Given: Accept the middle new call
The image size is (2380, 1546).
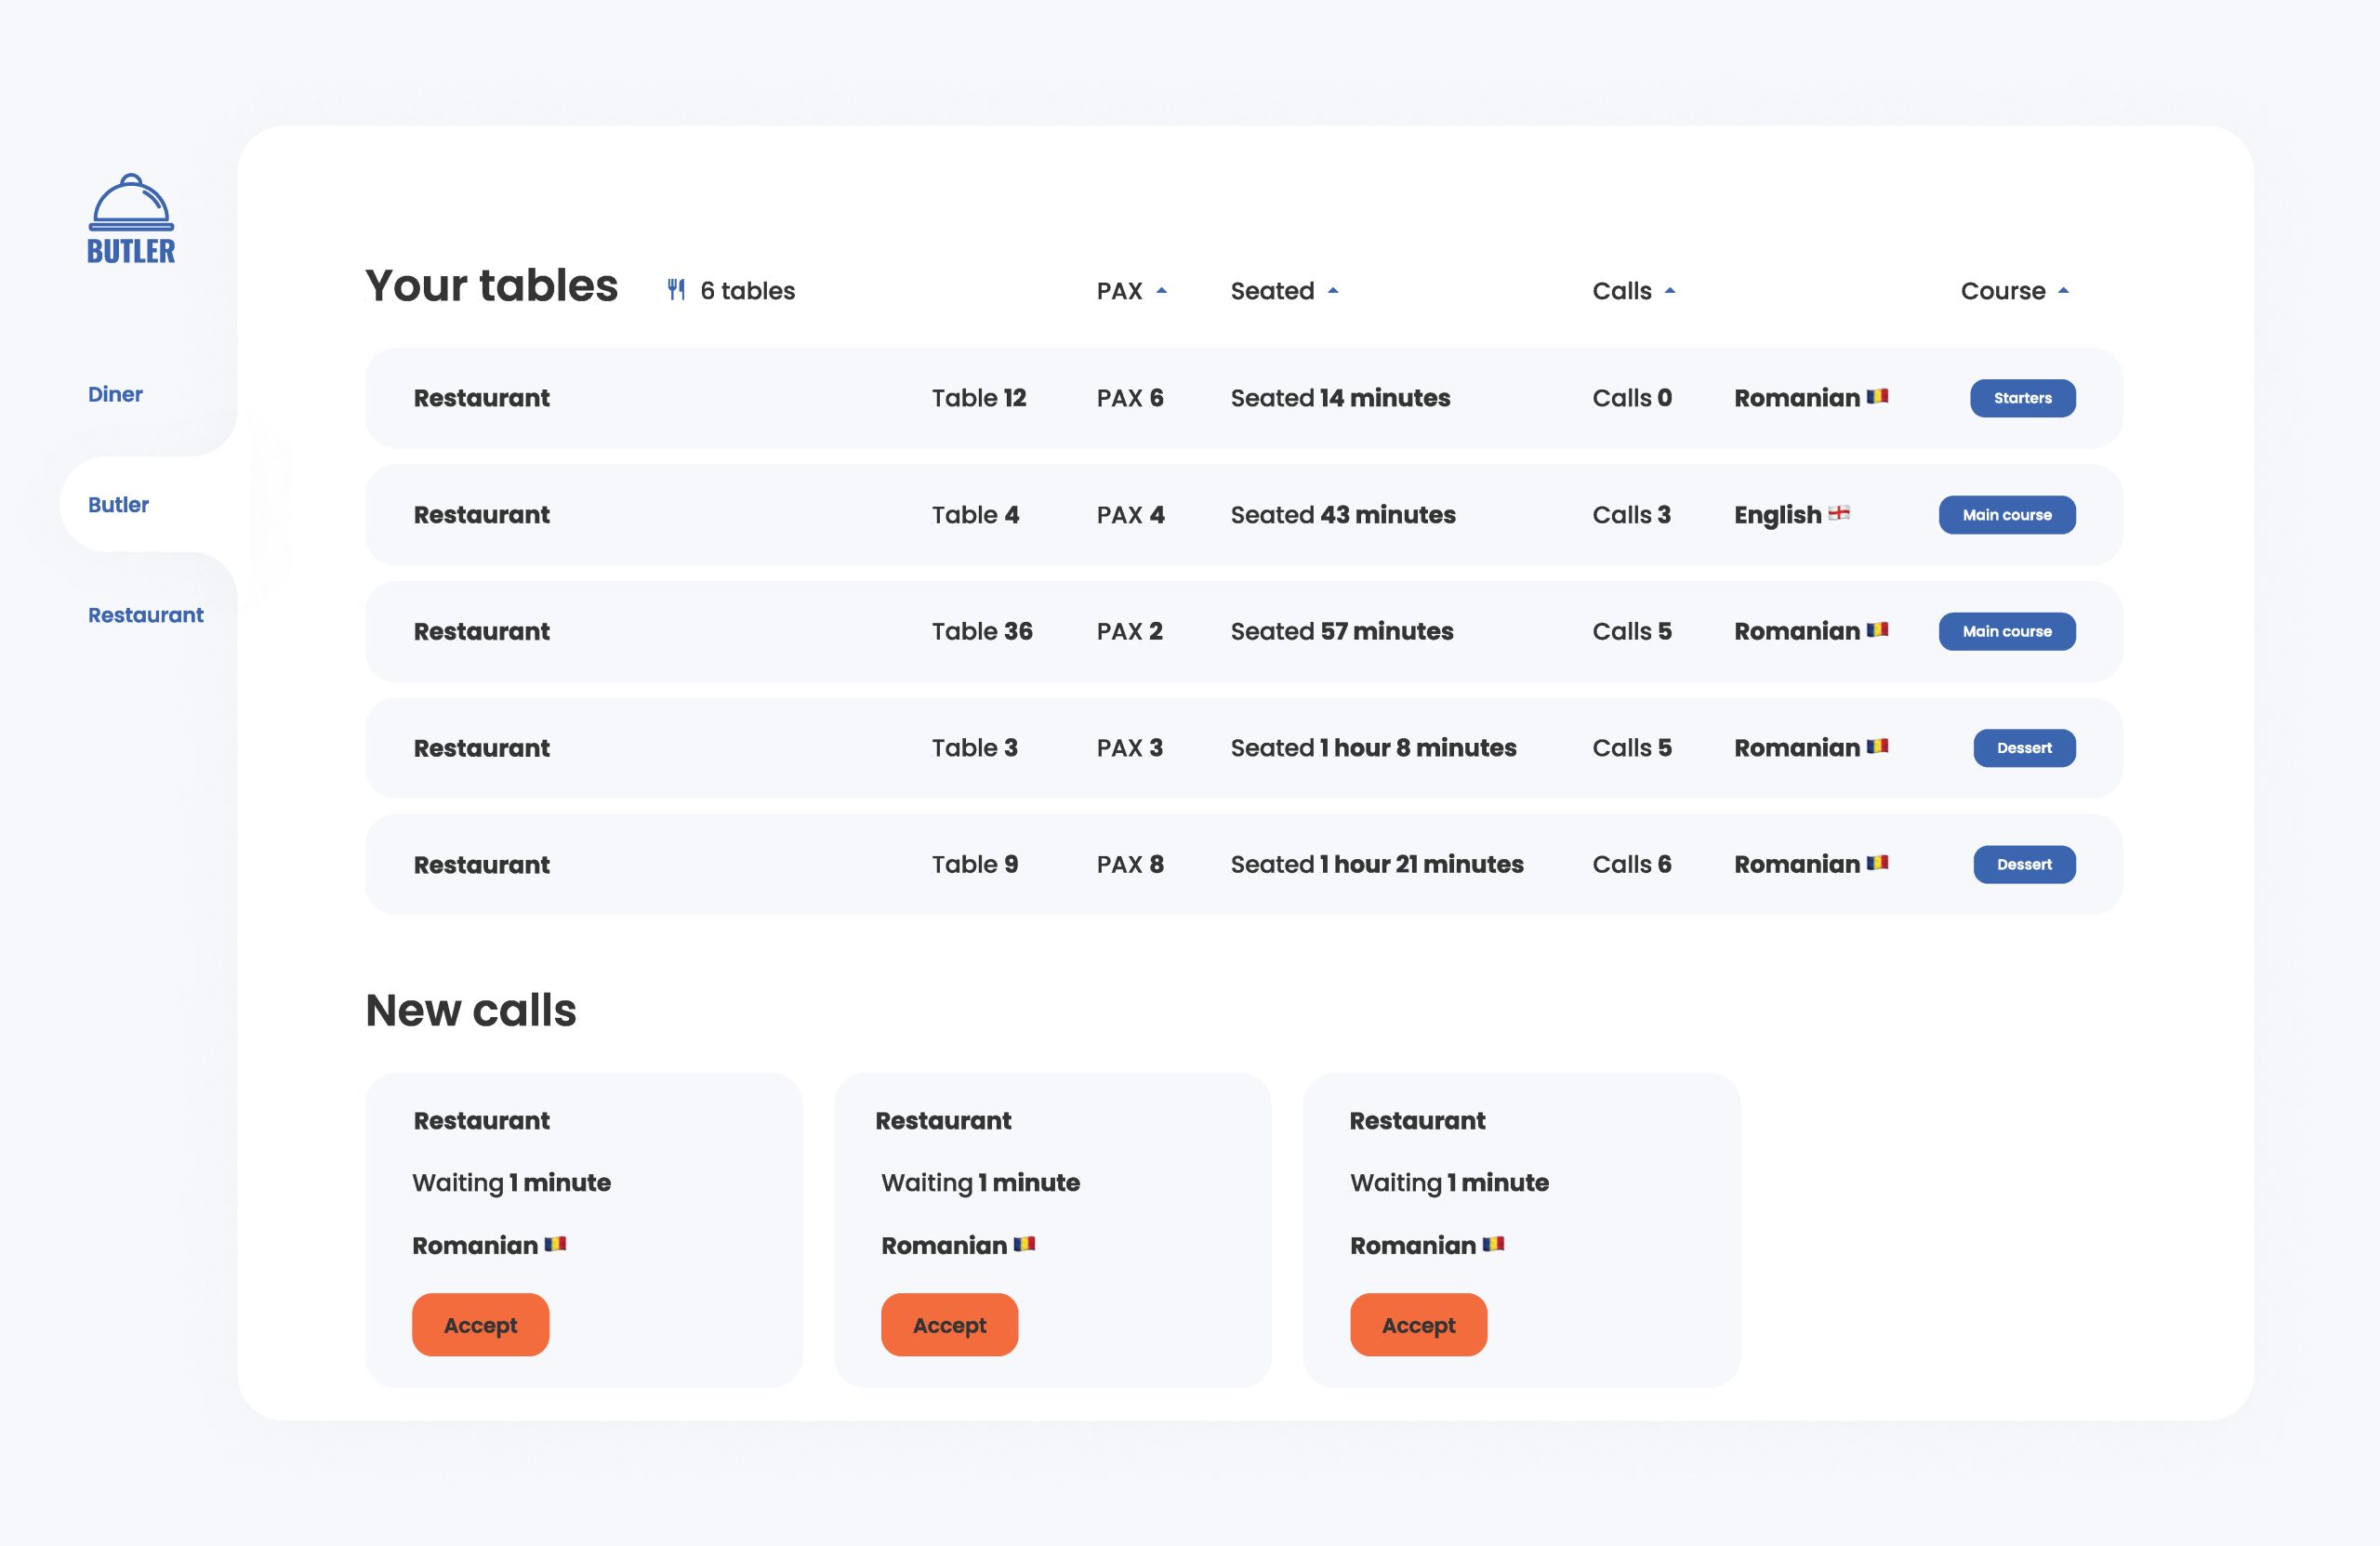Looking at the screenshot, I should coord(949,1325).
